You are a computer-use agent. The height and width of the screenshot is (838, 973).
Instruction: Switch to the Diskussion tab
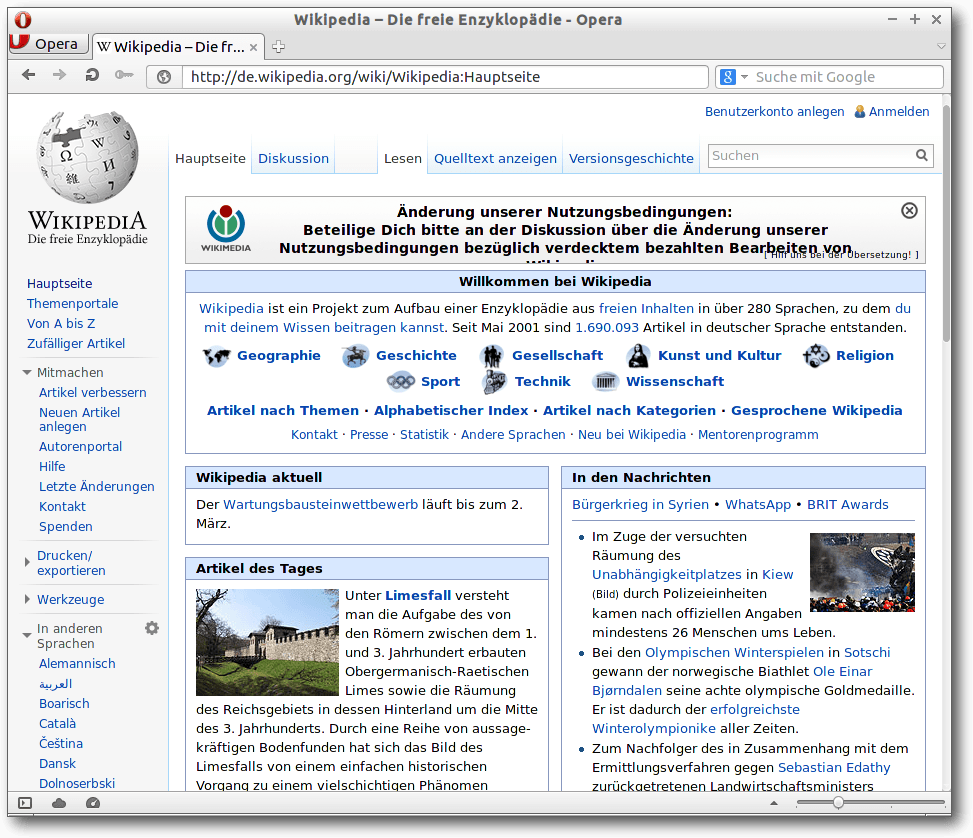coord(294,158)
